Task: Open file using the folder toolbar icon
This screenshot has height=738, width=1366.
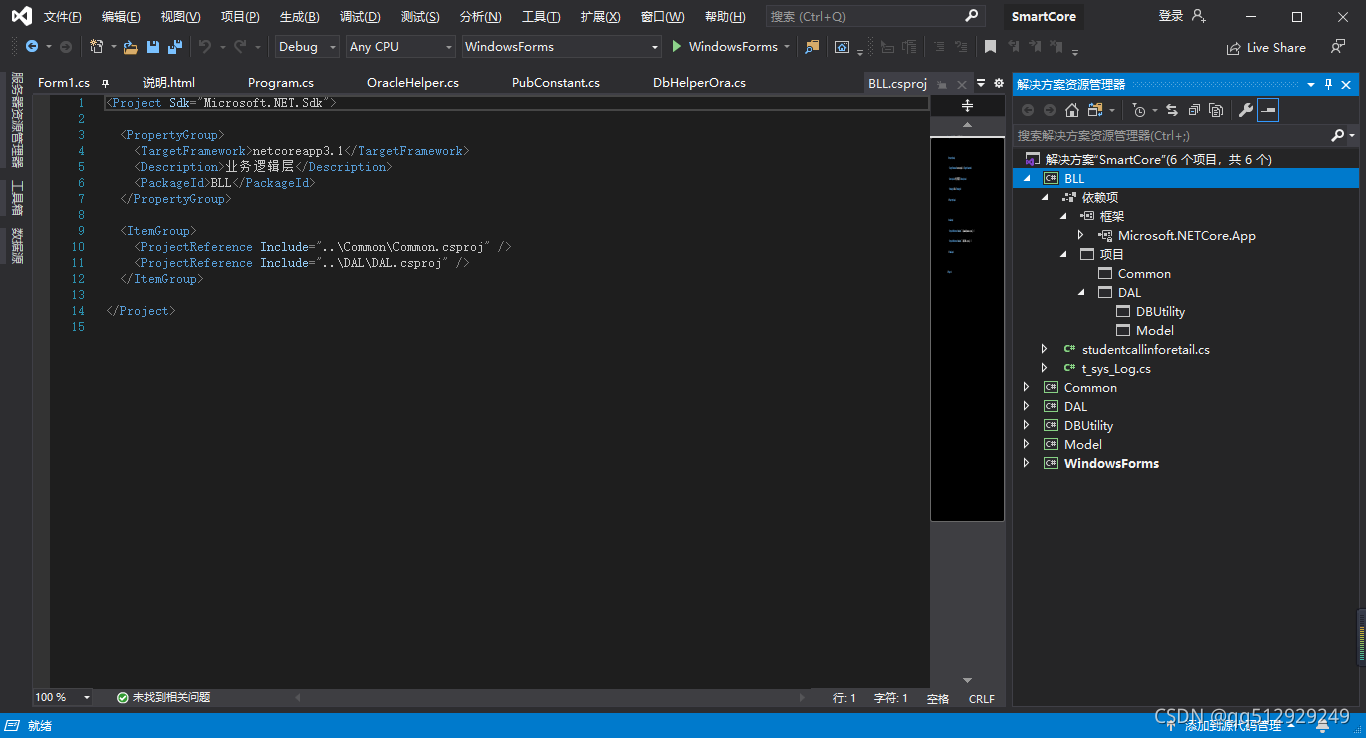Action: [x=130, y=47]
